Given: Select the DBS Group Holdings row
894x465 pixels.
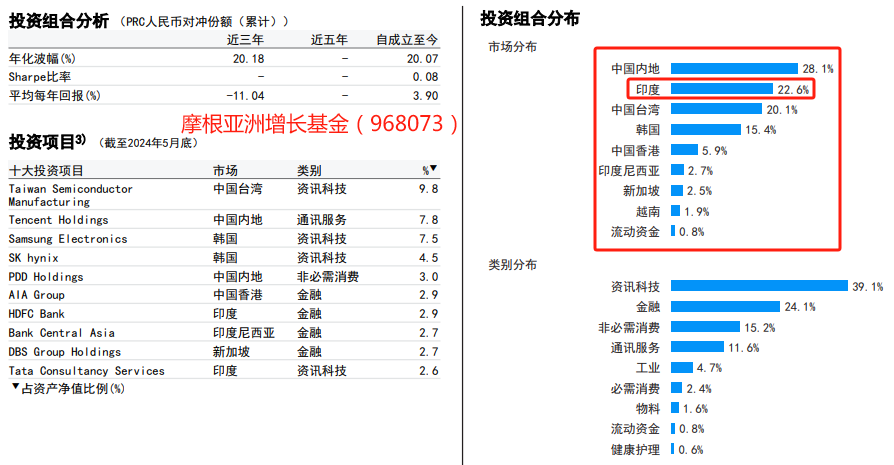Looking at the screenshot, I should tap(224, 352).
